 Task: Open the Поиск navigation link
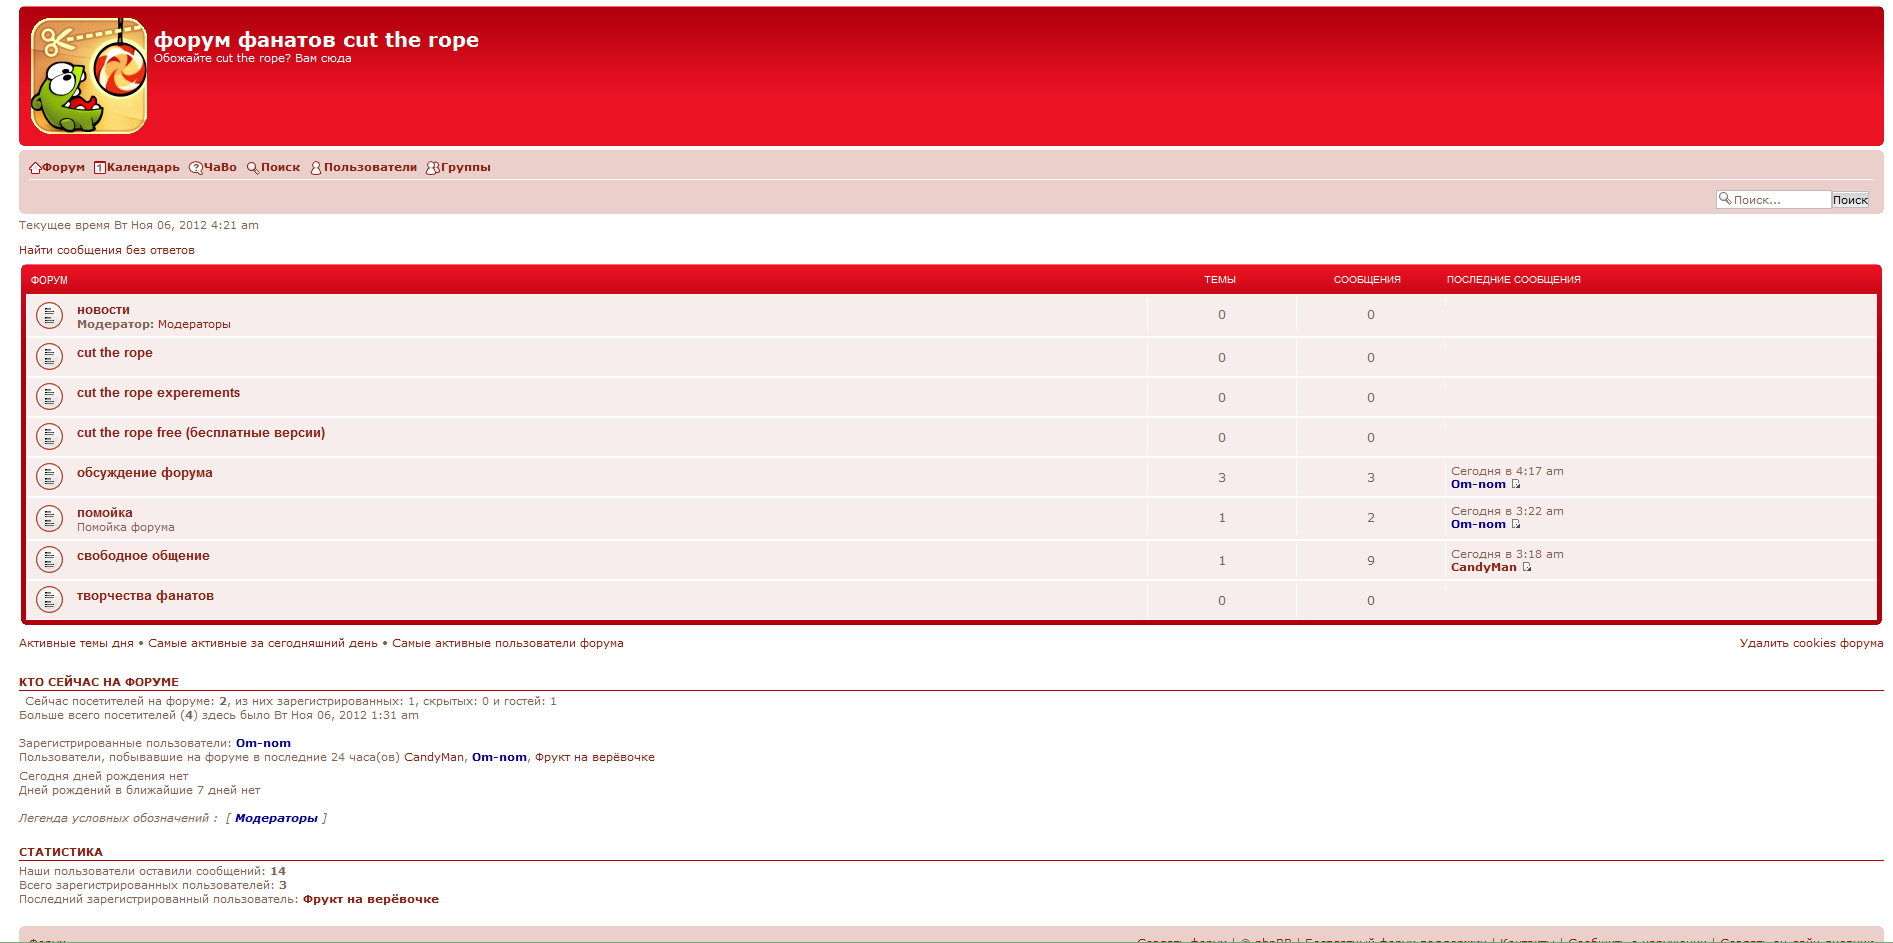pyautogui.click(x=274, y=167)
